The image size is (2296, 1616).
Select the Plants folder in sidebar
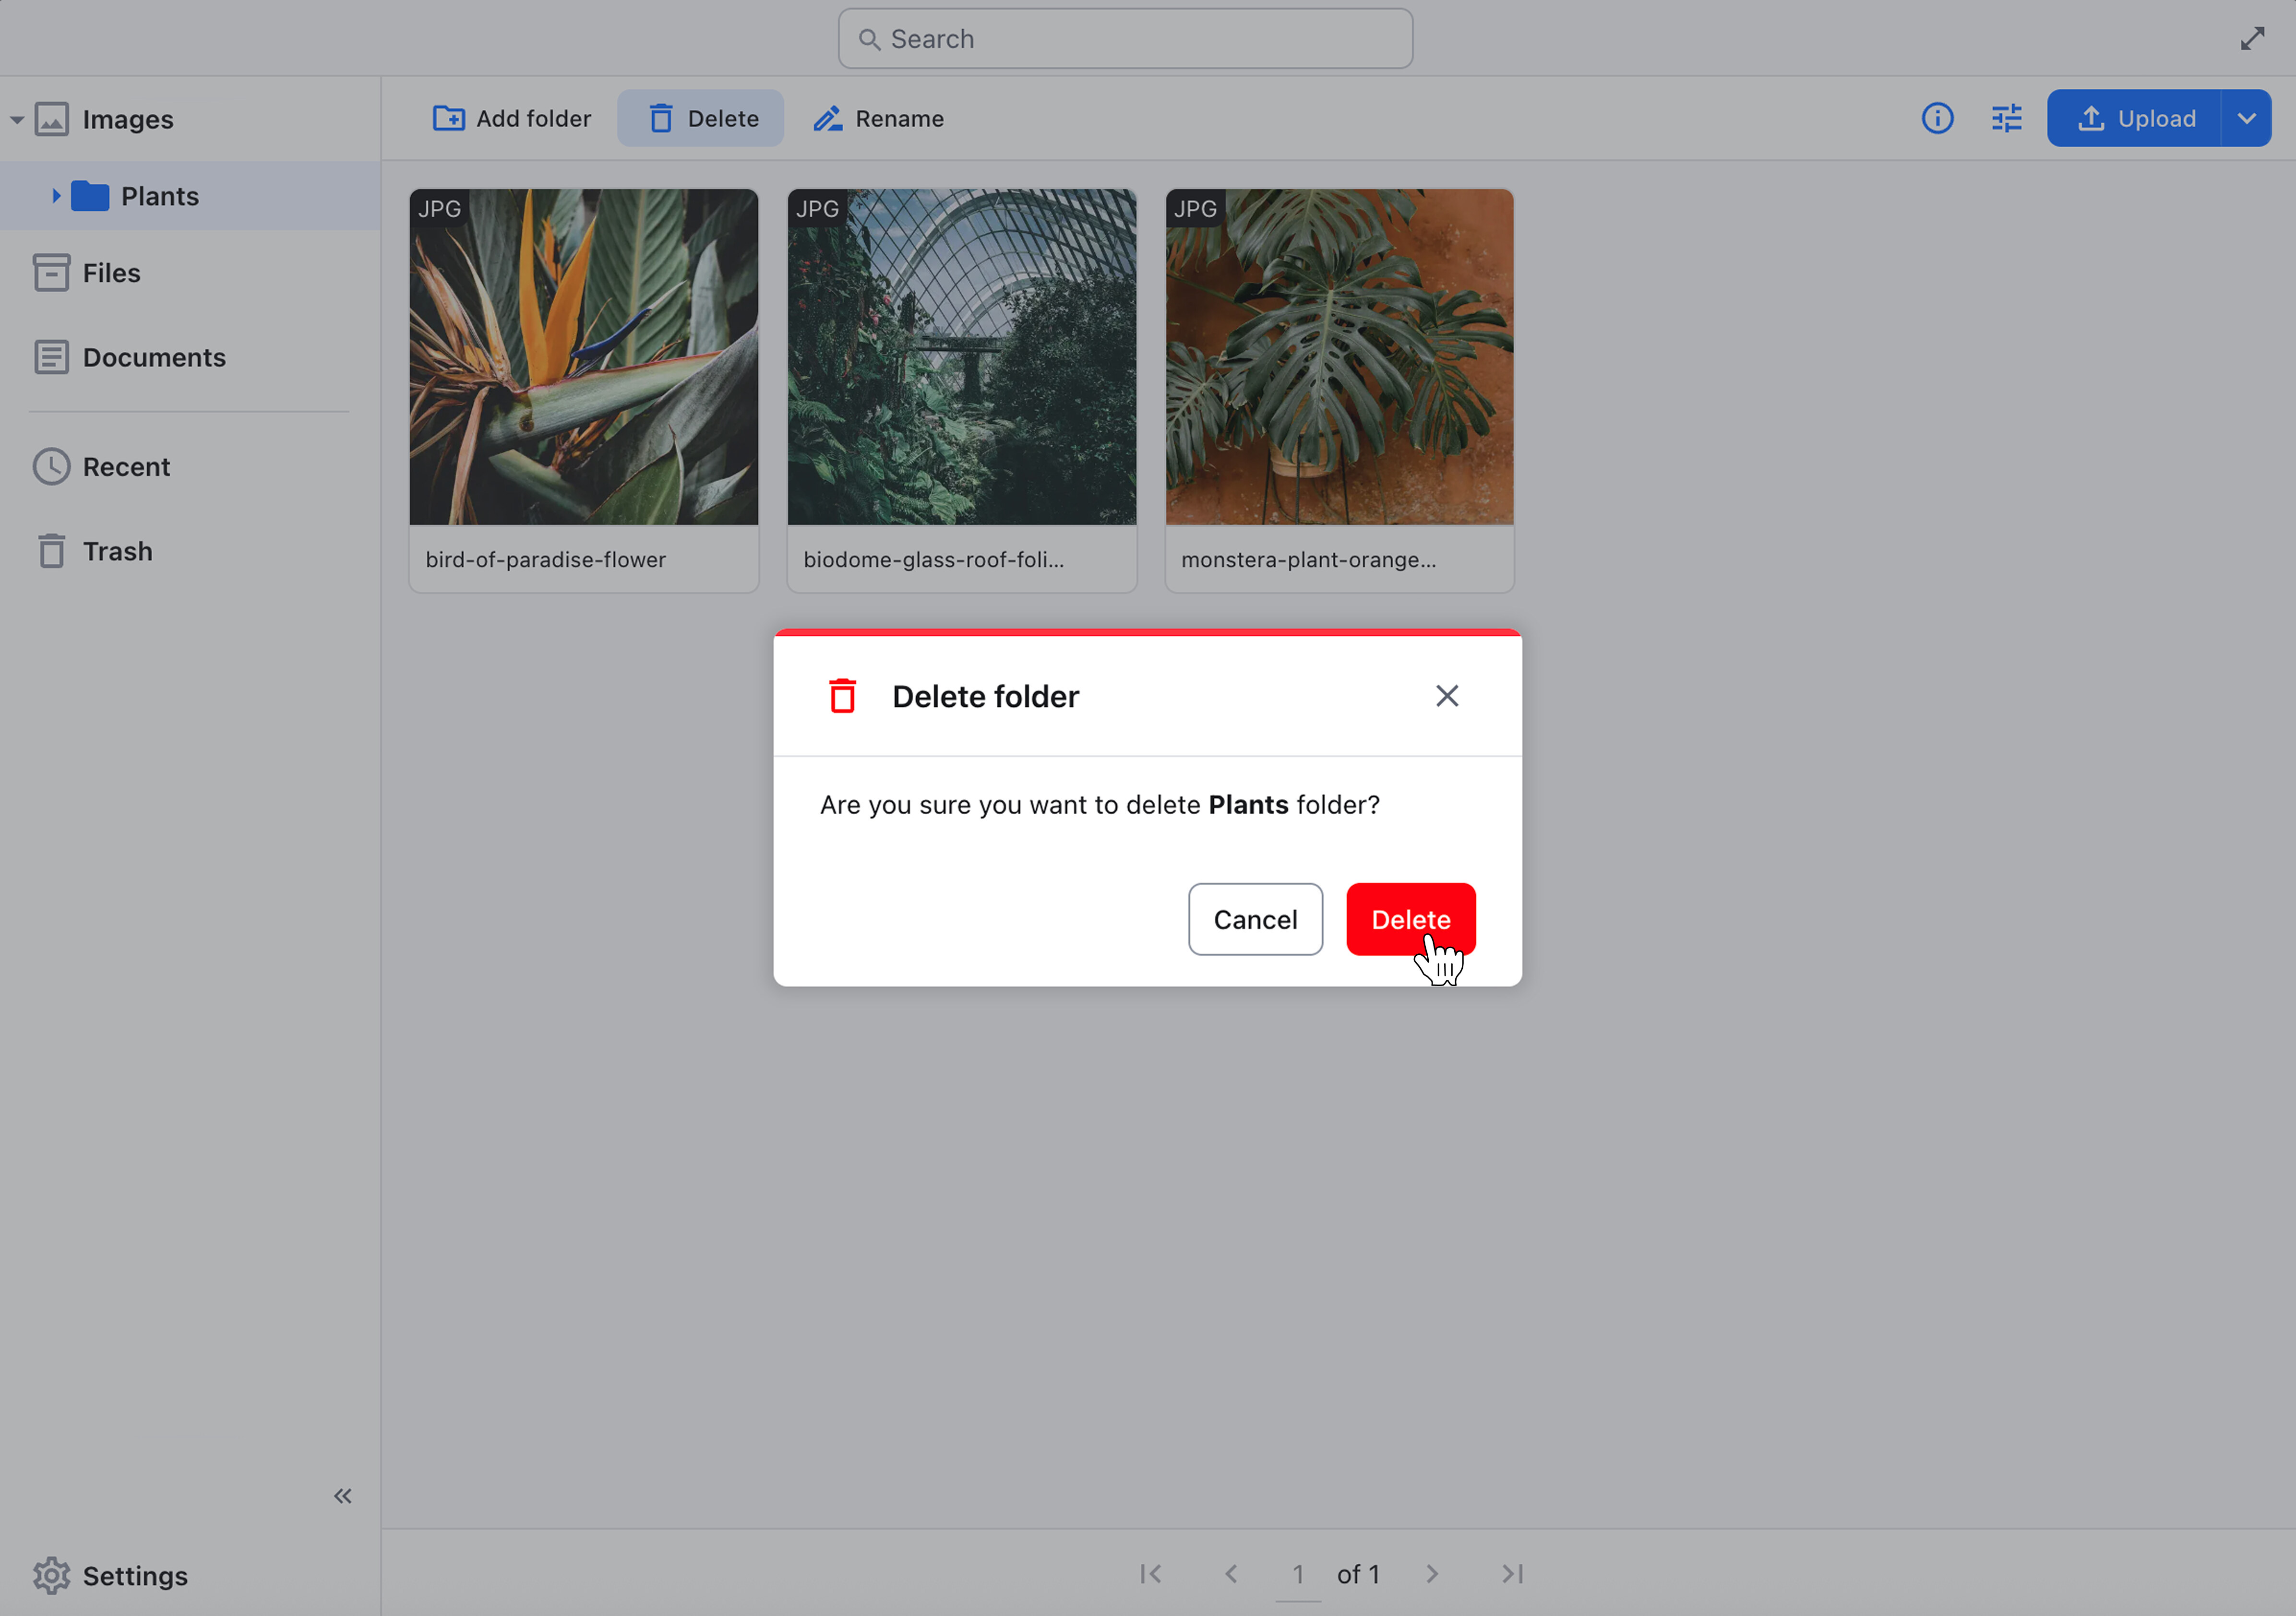tap(190, 196)
